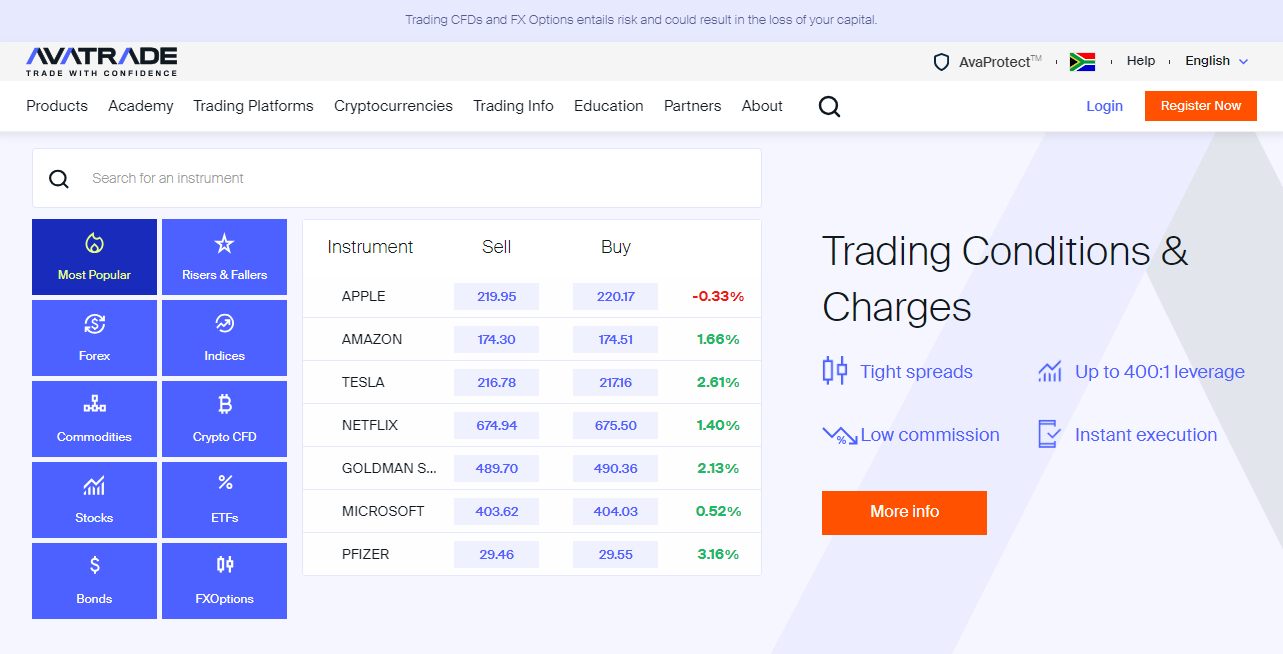This screenshot has width=1283, height=654.
Task: Select the PFIZER instrument name
Action: [x=366, y=554]
